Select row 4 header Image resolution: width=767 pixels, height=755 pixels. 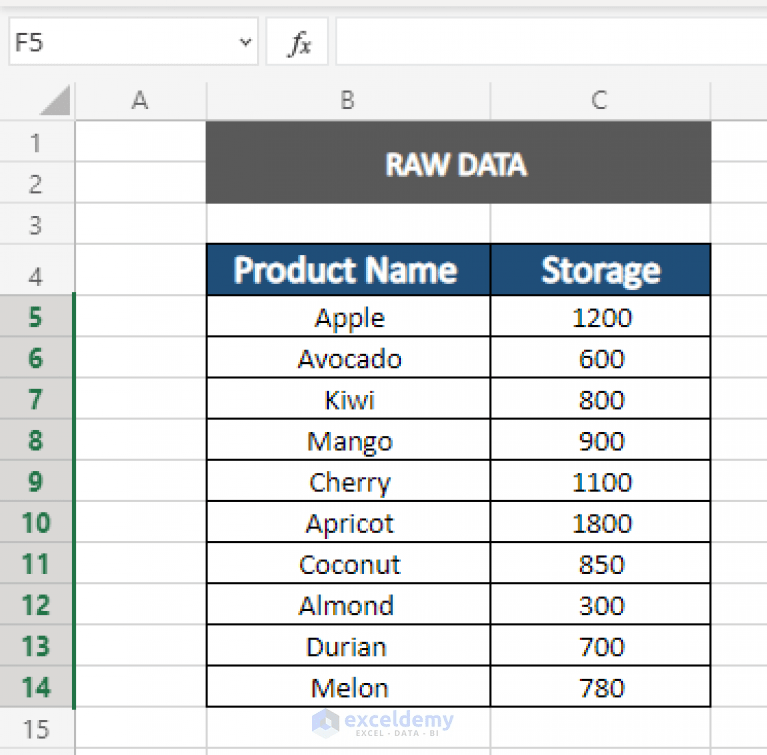click(x=36, y=270)
